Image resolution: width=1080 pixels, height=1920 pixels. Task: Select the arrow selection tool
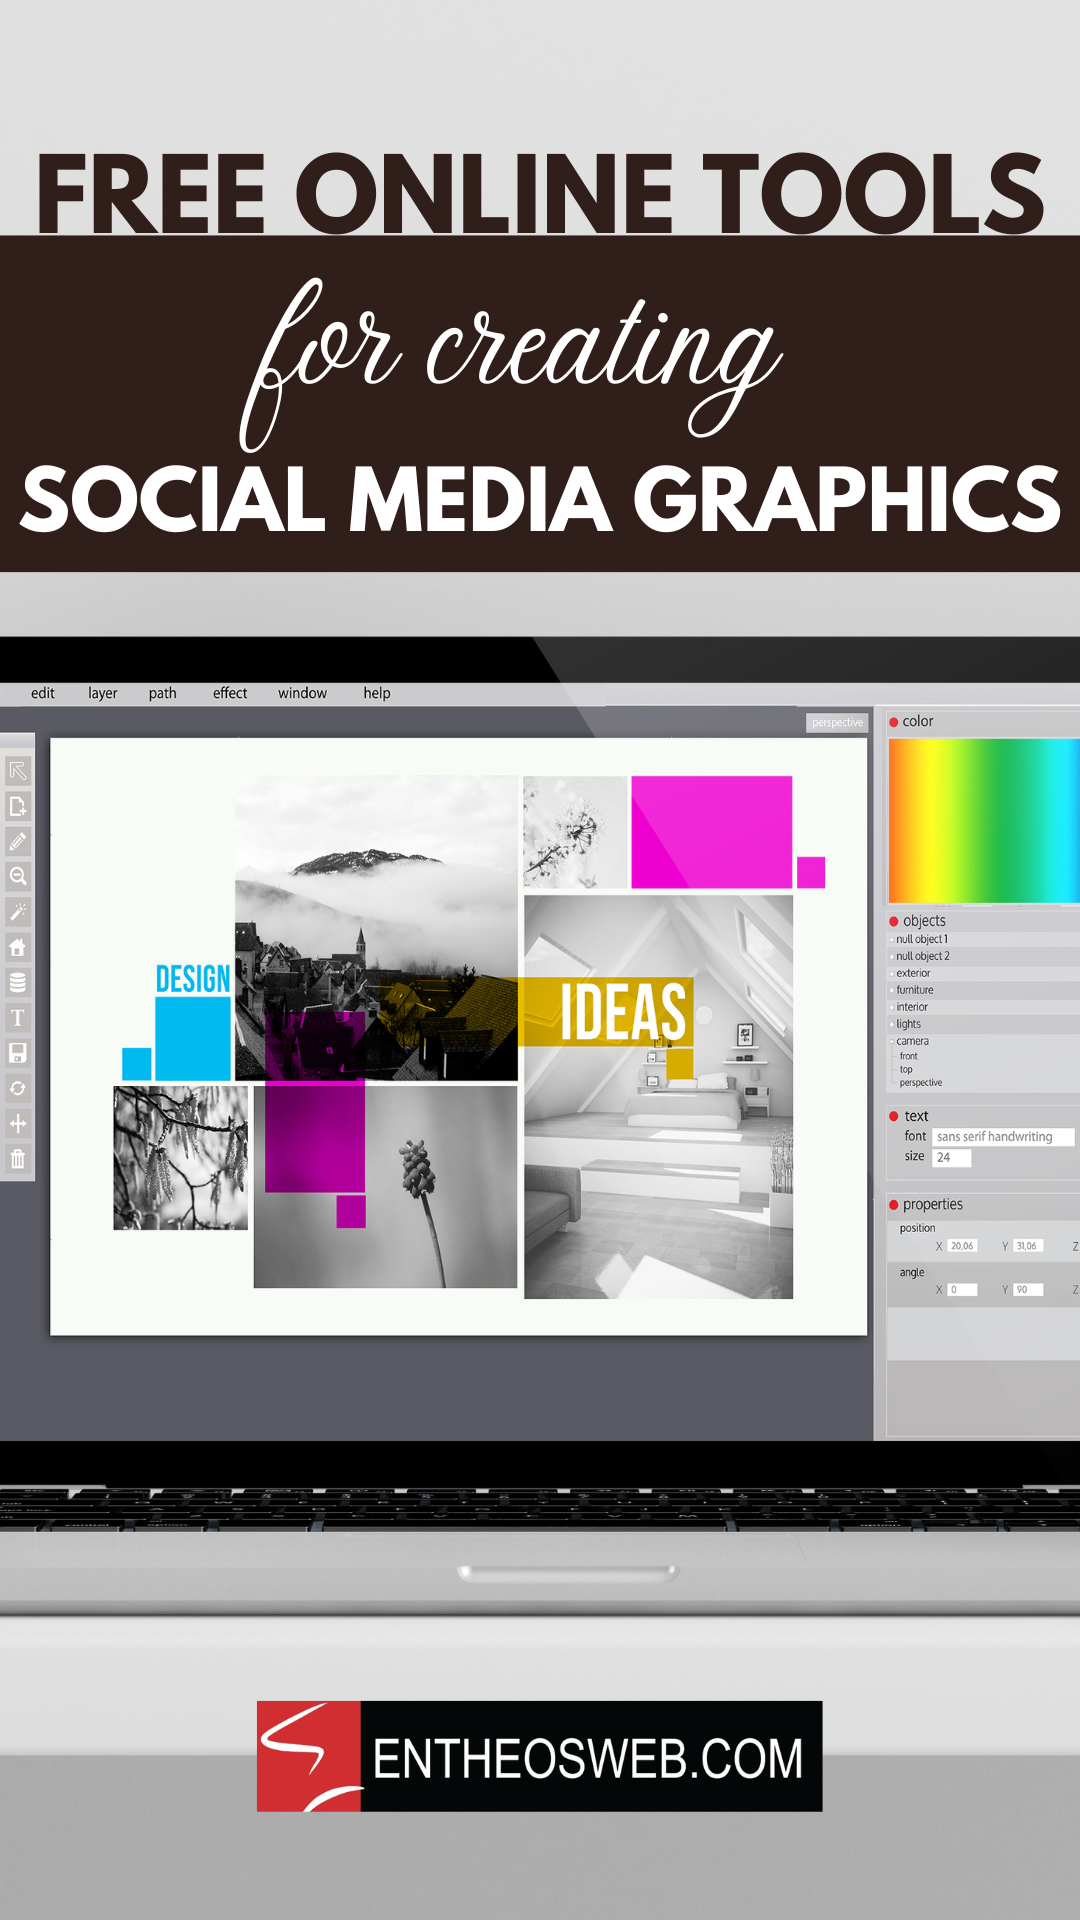pos(18,771)
